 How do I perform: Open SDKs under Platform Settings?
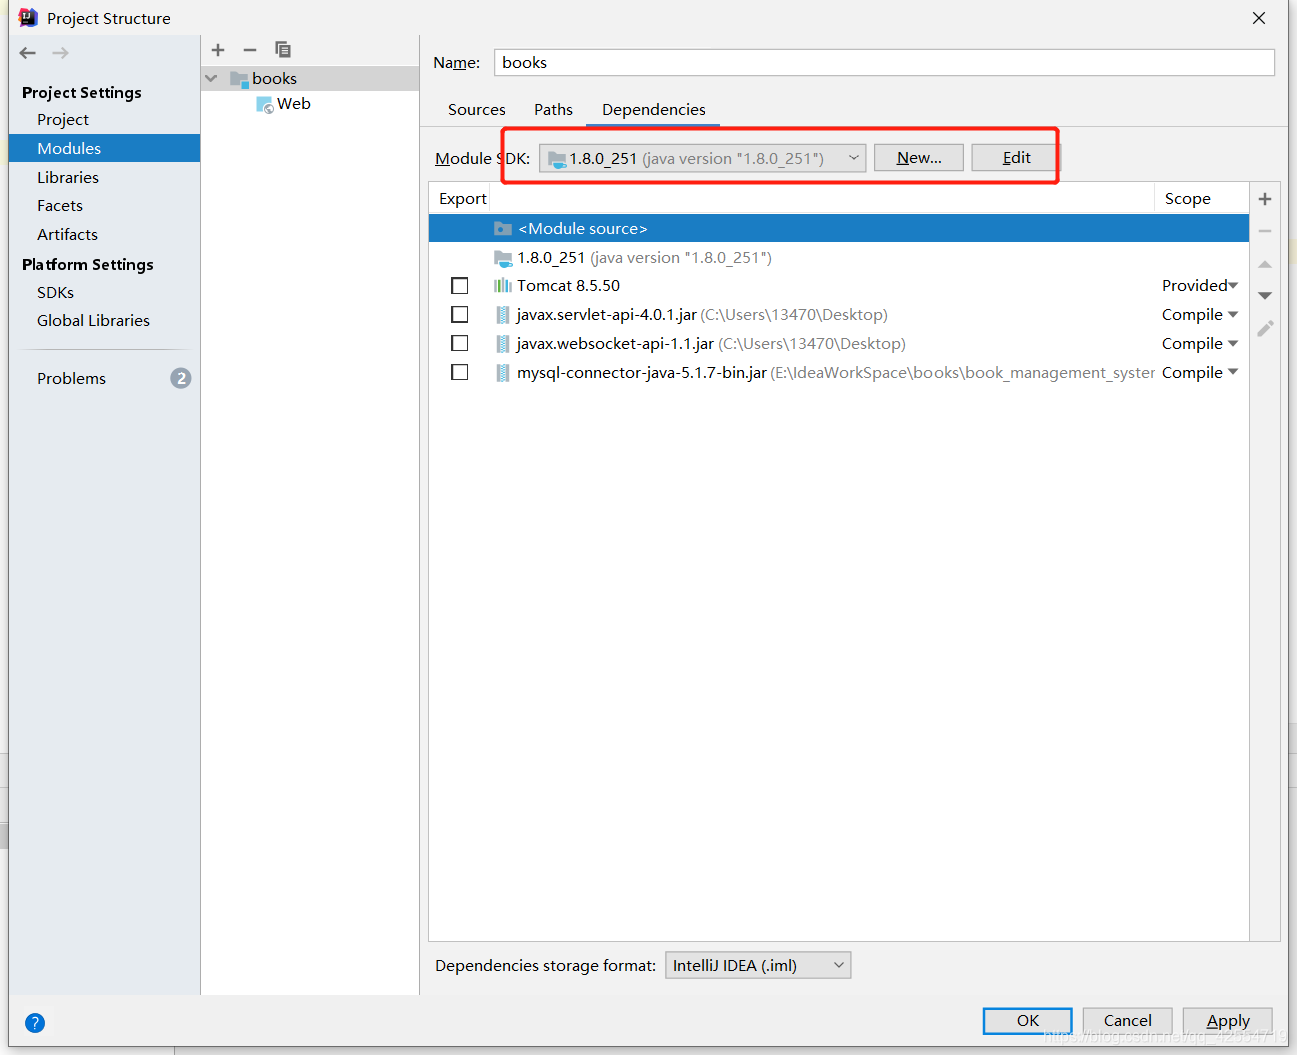[55, 293]
